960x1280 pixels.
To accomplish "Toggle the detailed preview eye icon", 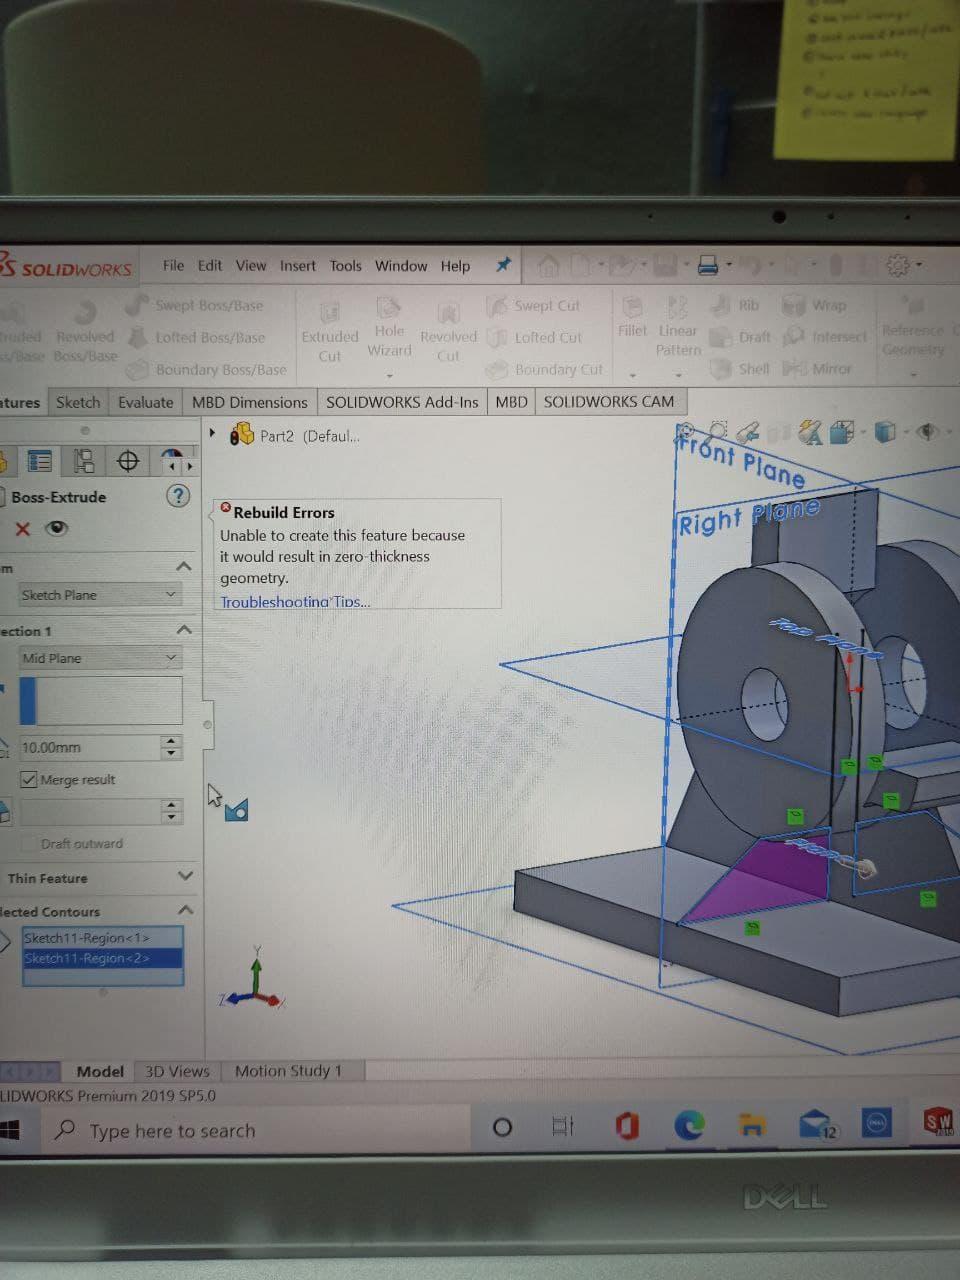I will (x=58, y=529).
